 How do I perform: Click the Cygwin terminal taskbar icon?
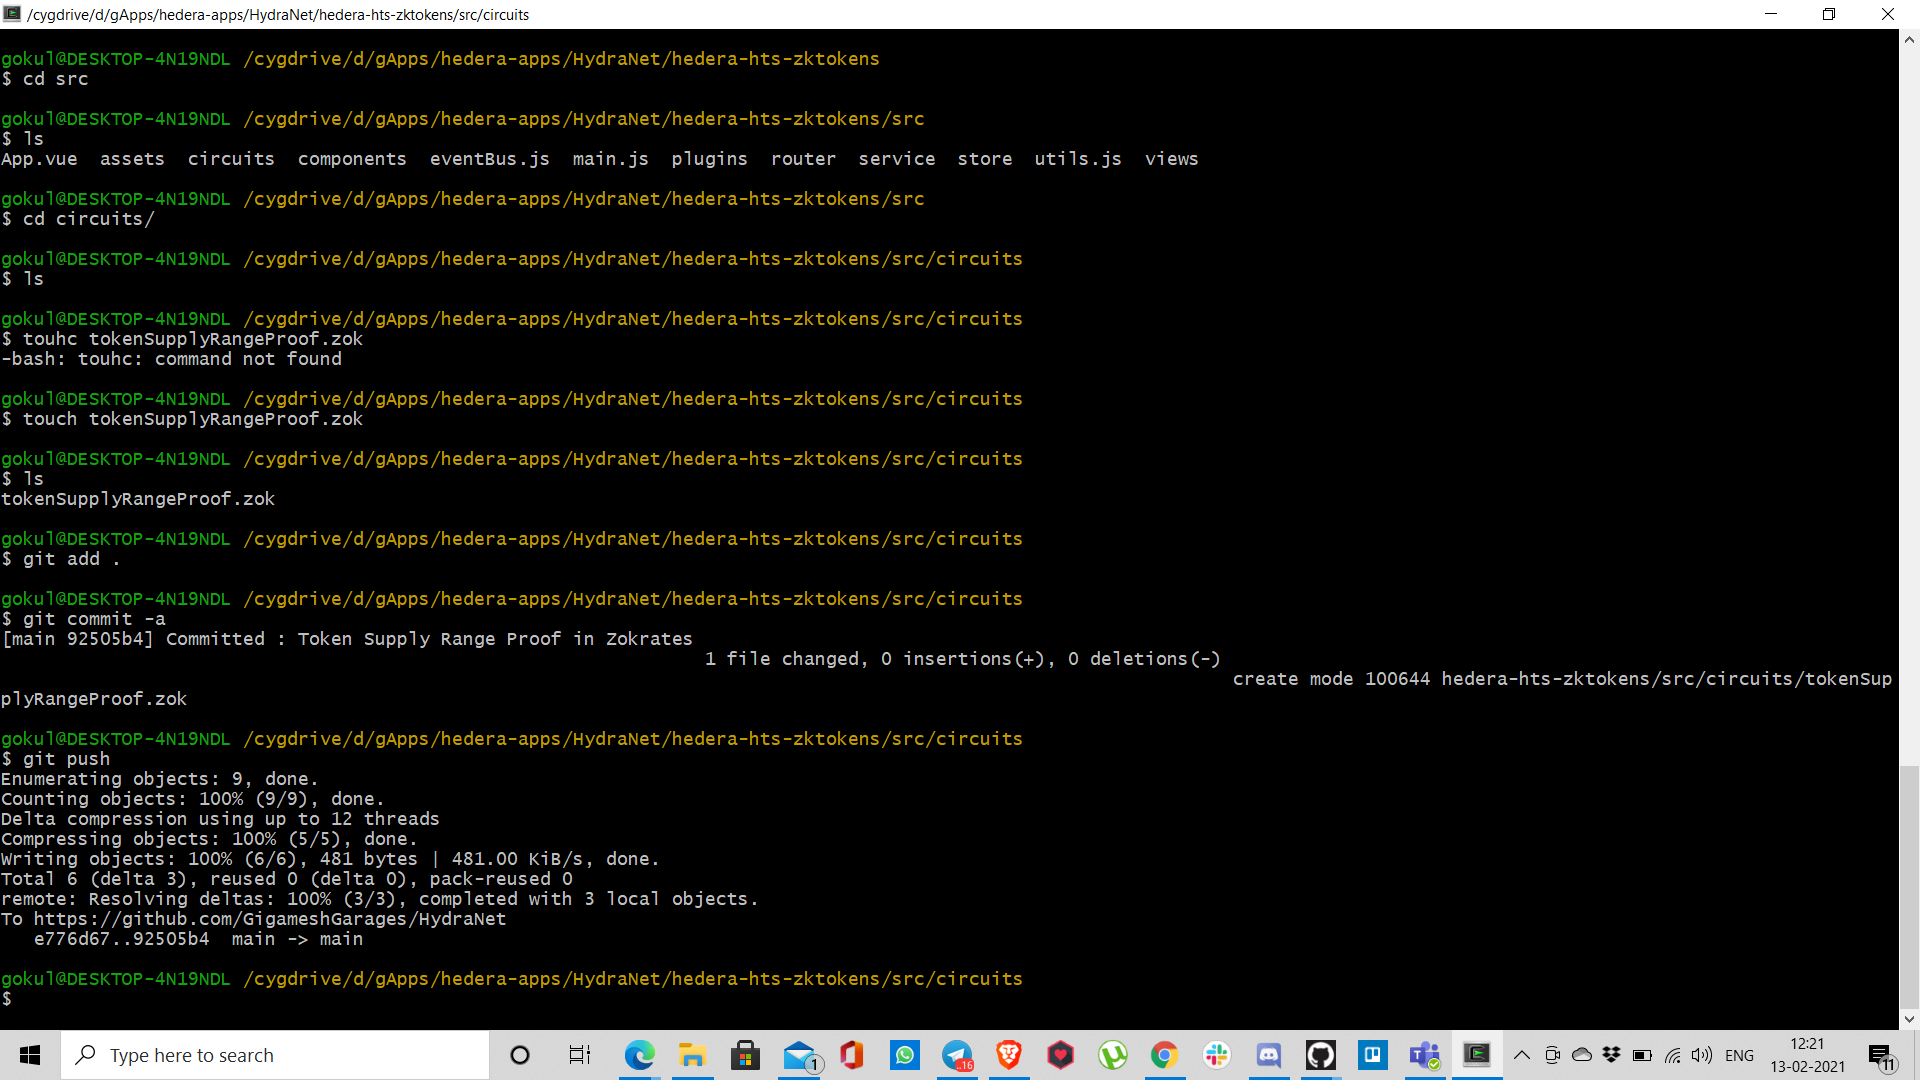point(1476,1055)
